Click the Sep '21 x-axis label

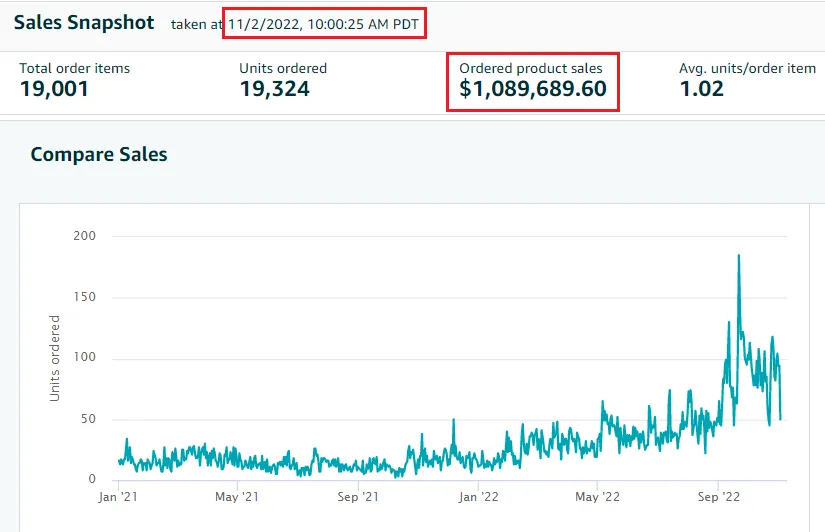pos(358,497)
